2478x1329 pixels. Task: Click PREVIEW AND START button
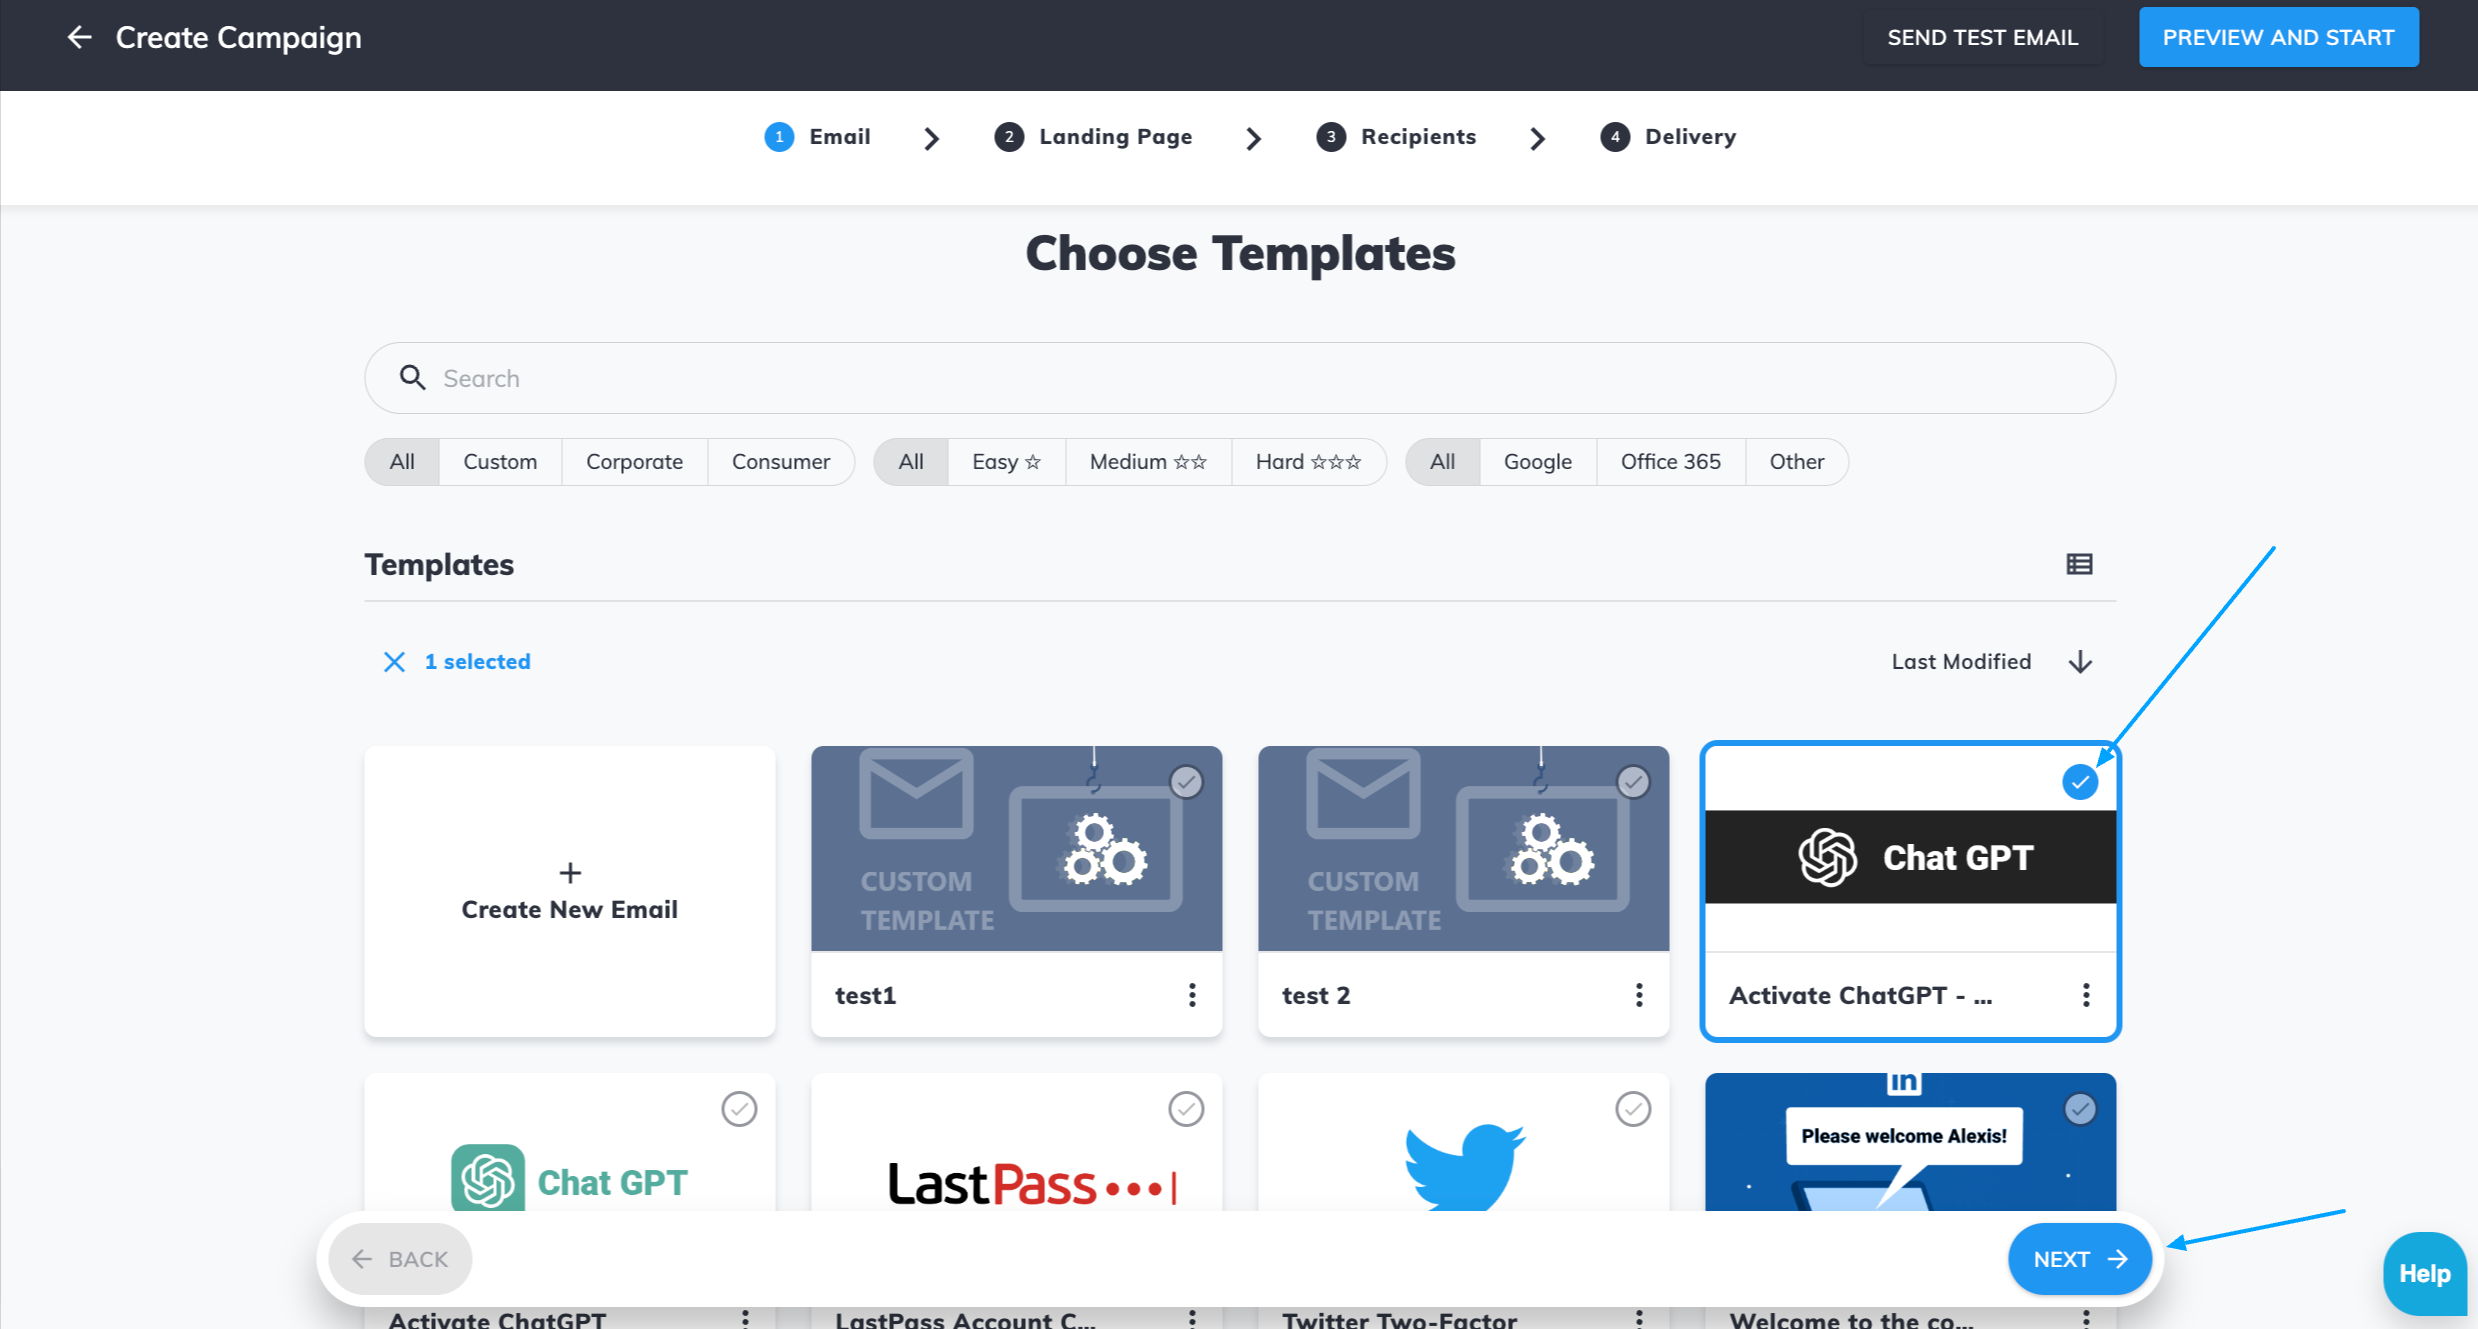tap(2278, 38)
